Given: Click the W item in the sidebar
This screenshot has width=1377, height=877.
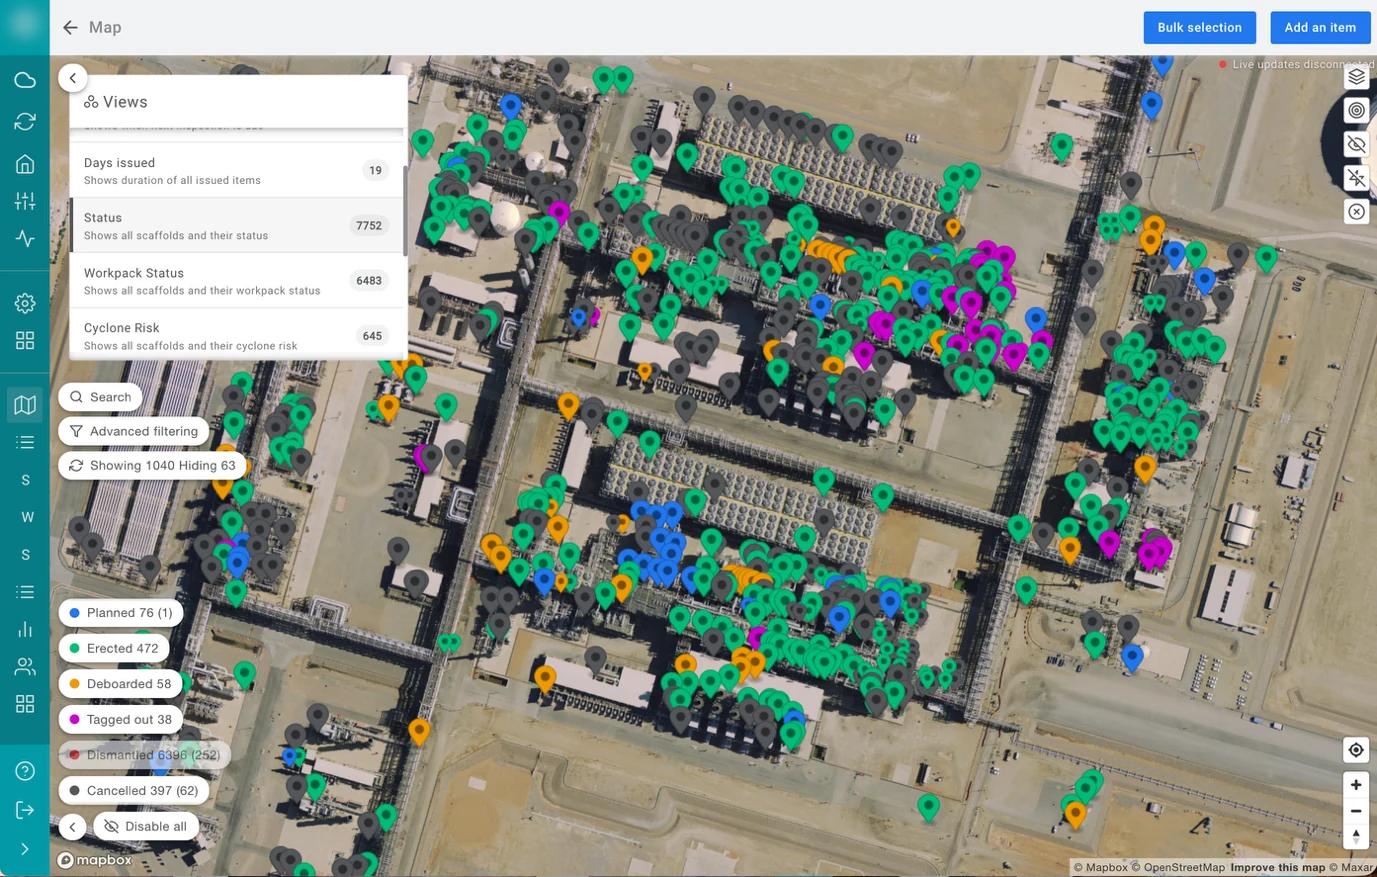Looking at the screenshot, I should point(27,517).
